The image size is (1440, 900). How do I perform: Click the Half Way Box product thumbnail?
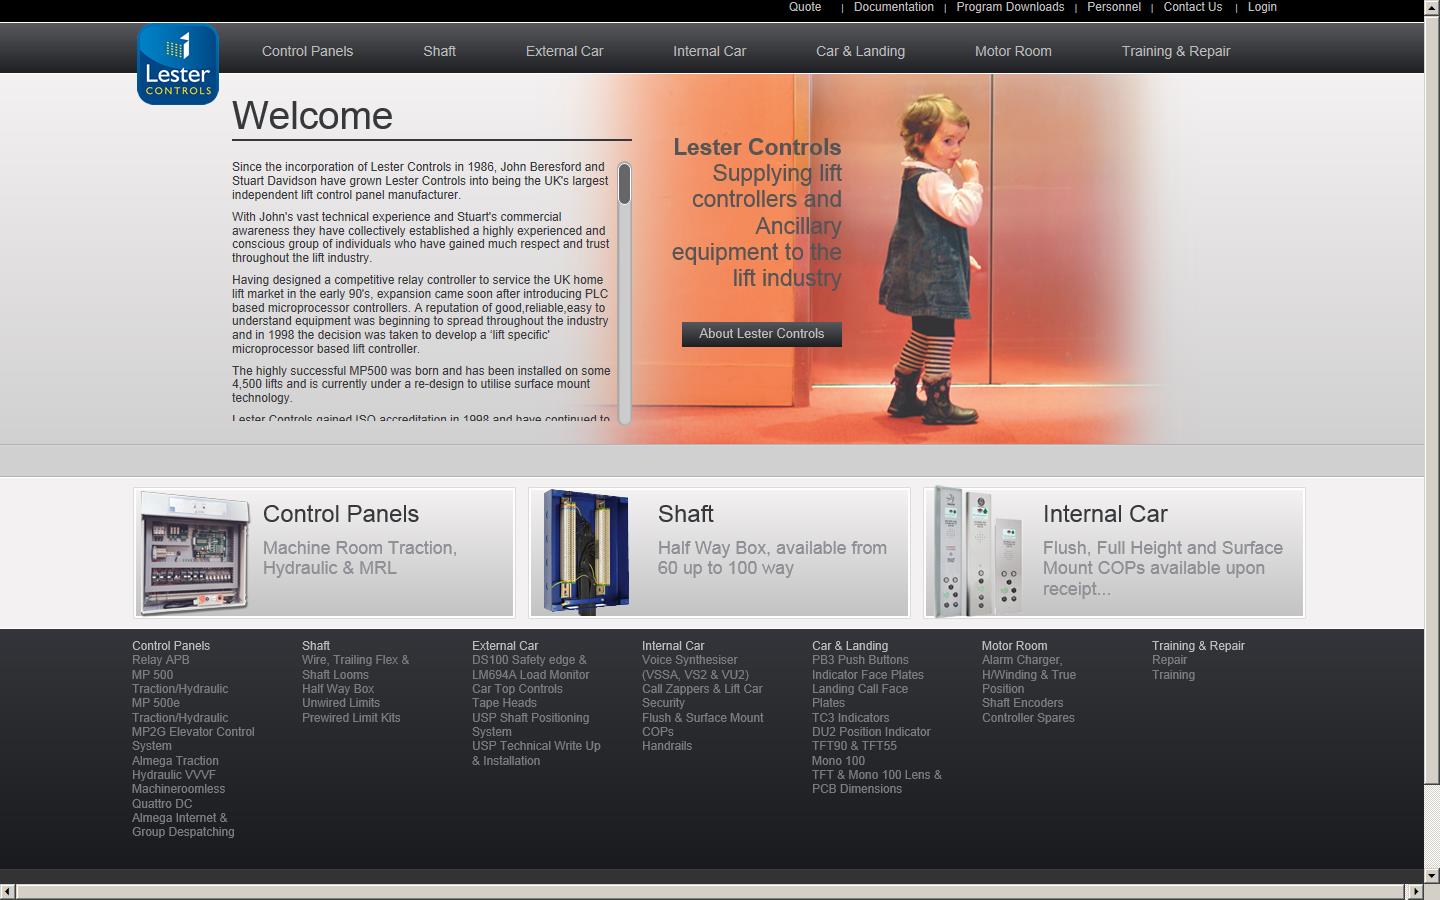coord(584,552)
